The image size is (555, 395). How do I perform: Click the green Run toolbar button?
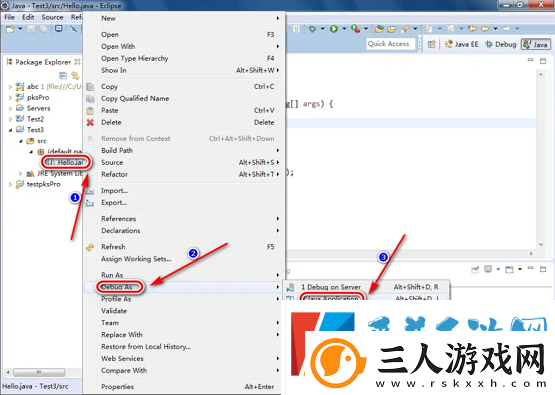tap(333, 29)
